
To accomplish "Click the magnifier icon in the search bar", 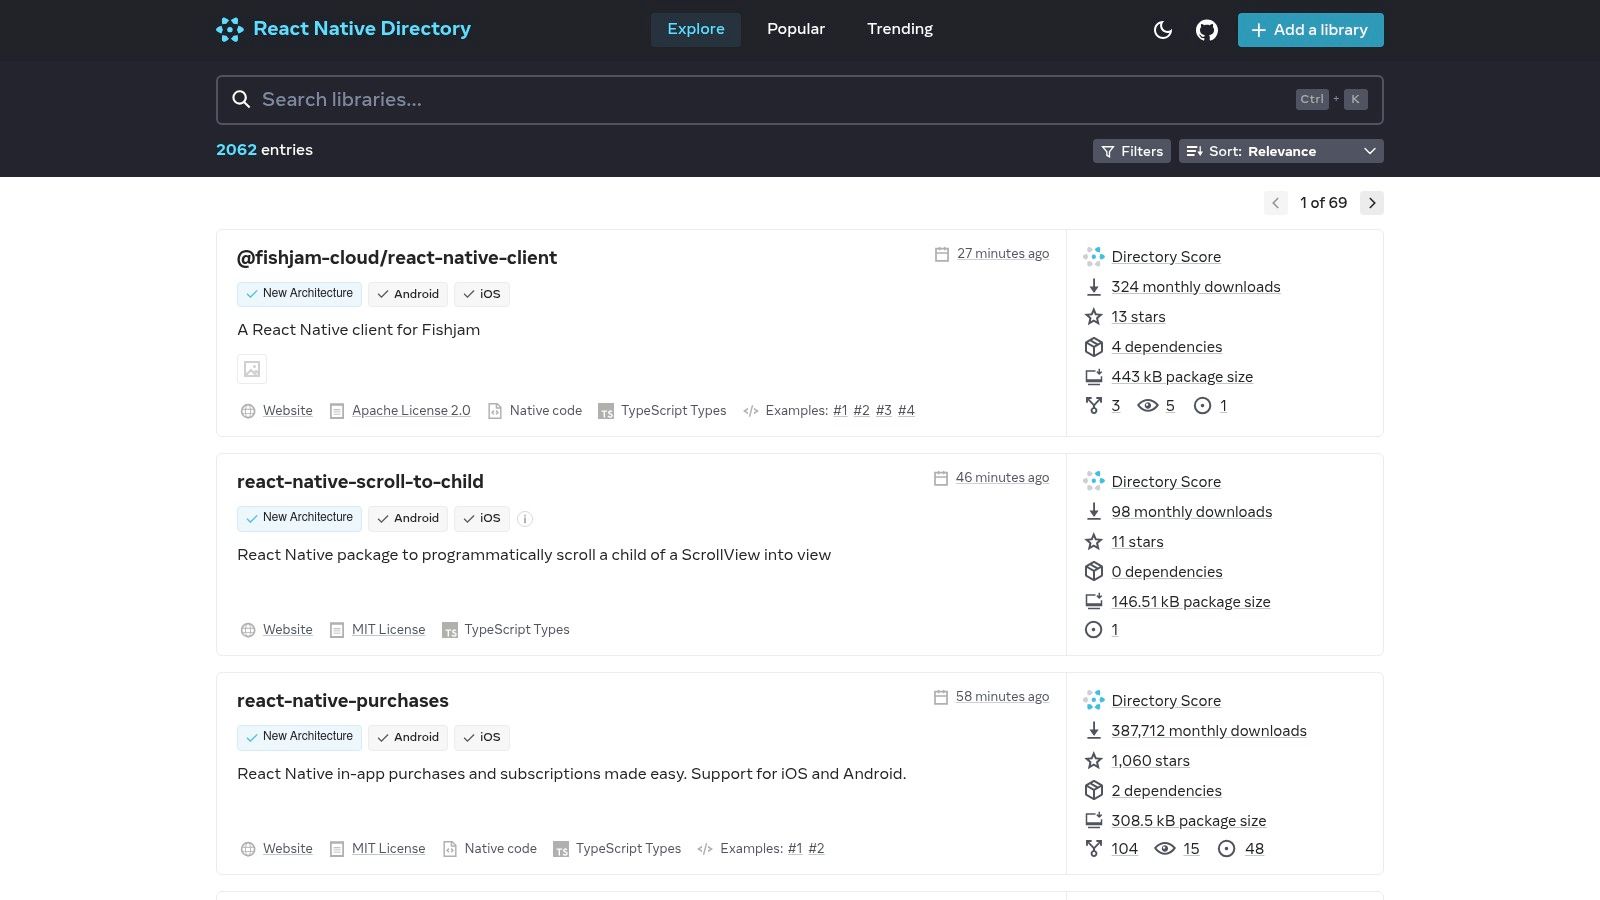I will point(241,99).
